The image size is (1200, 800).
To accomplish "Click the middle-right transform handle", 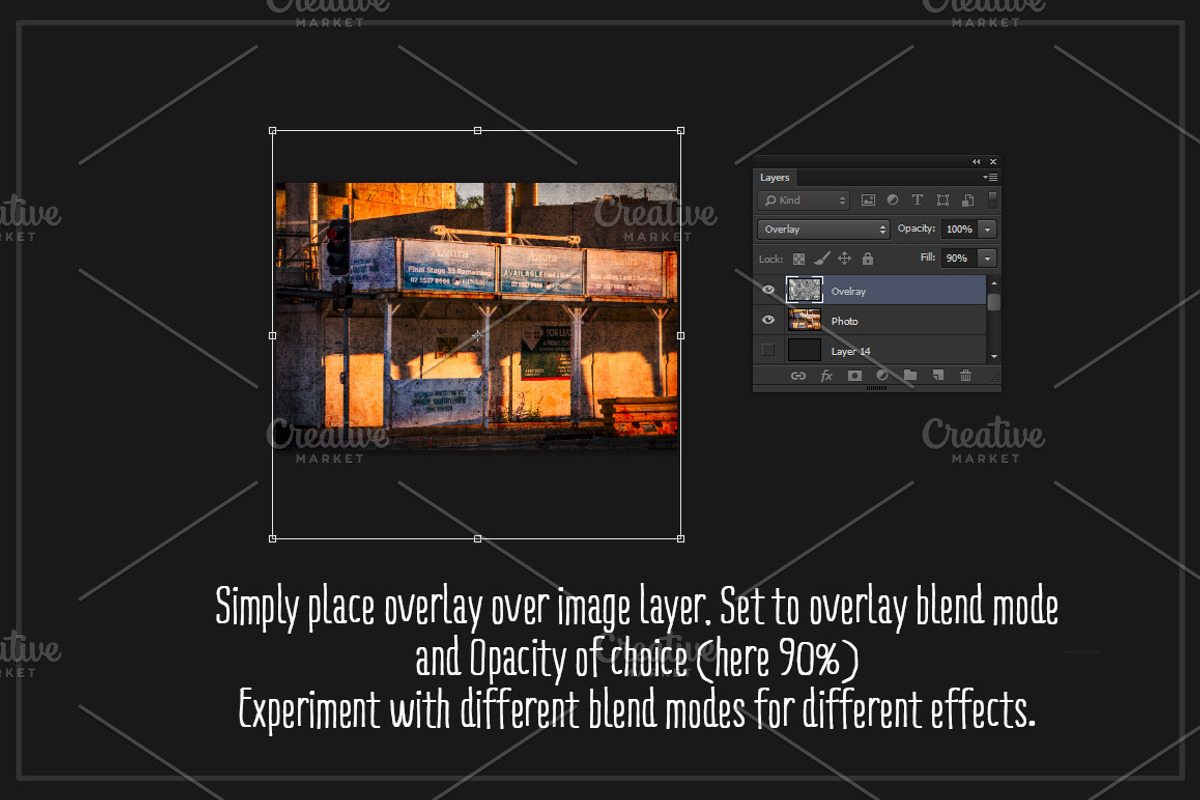I will point(681,335).
